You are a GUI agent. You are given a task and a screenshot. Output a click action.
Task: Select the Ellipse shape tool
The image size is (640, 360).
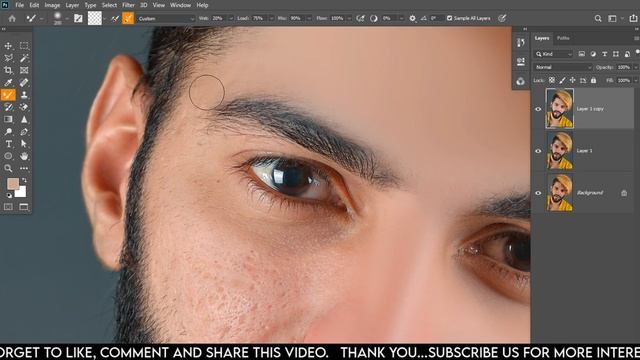[x=8, y=156]
